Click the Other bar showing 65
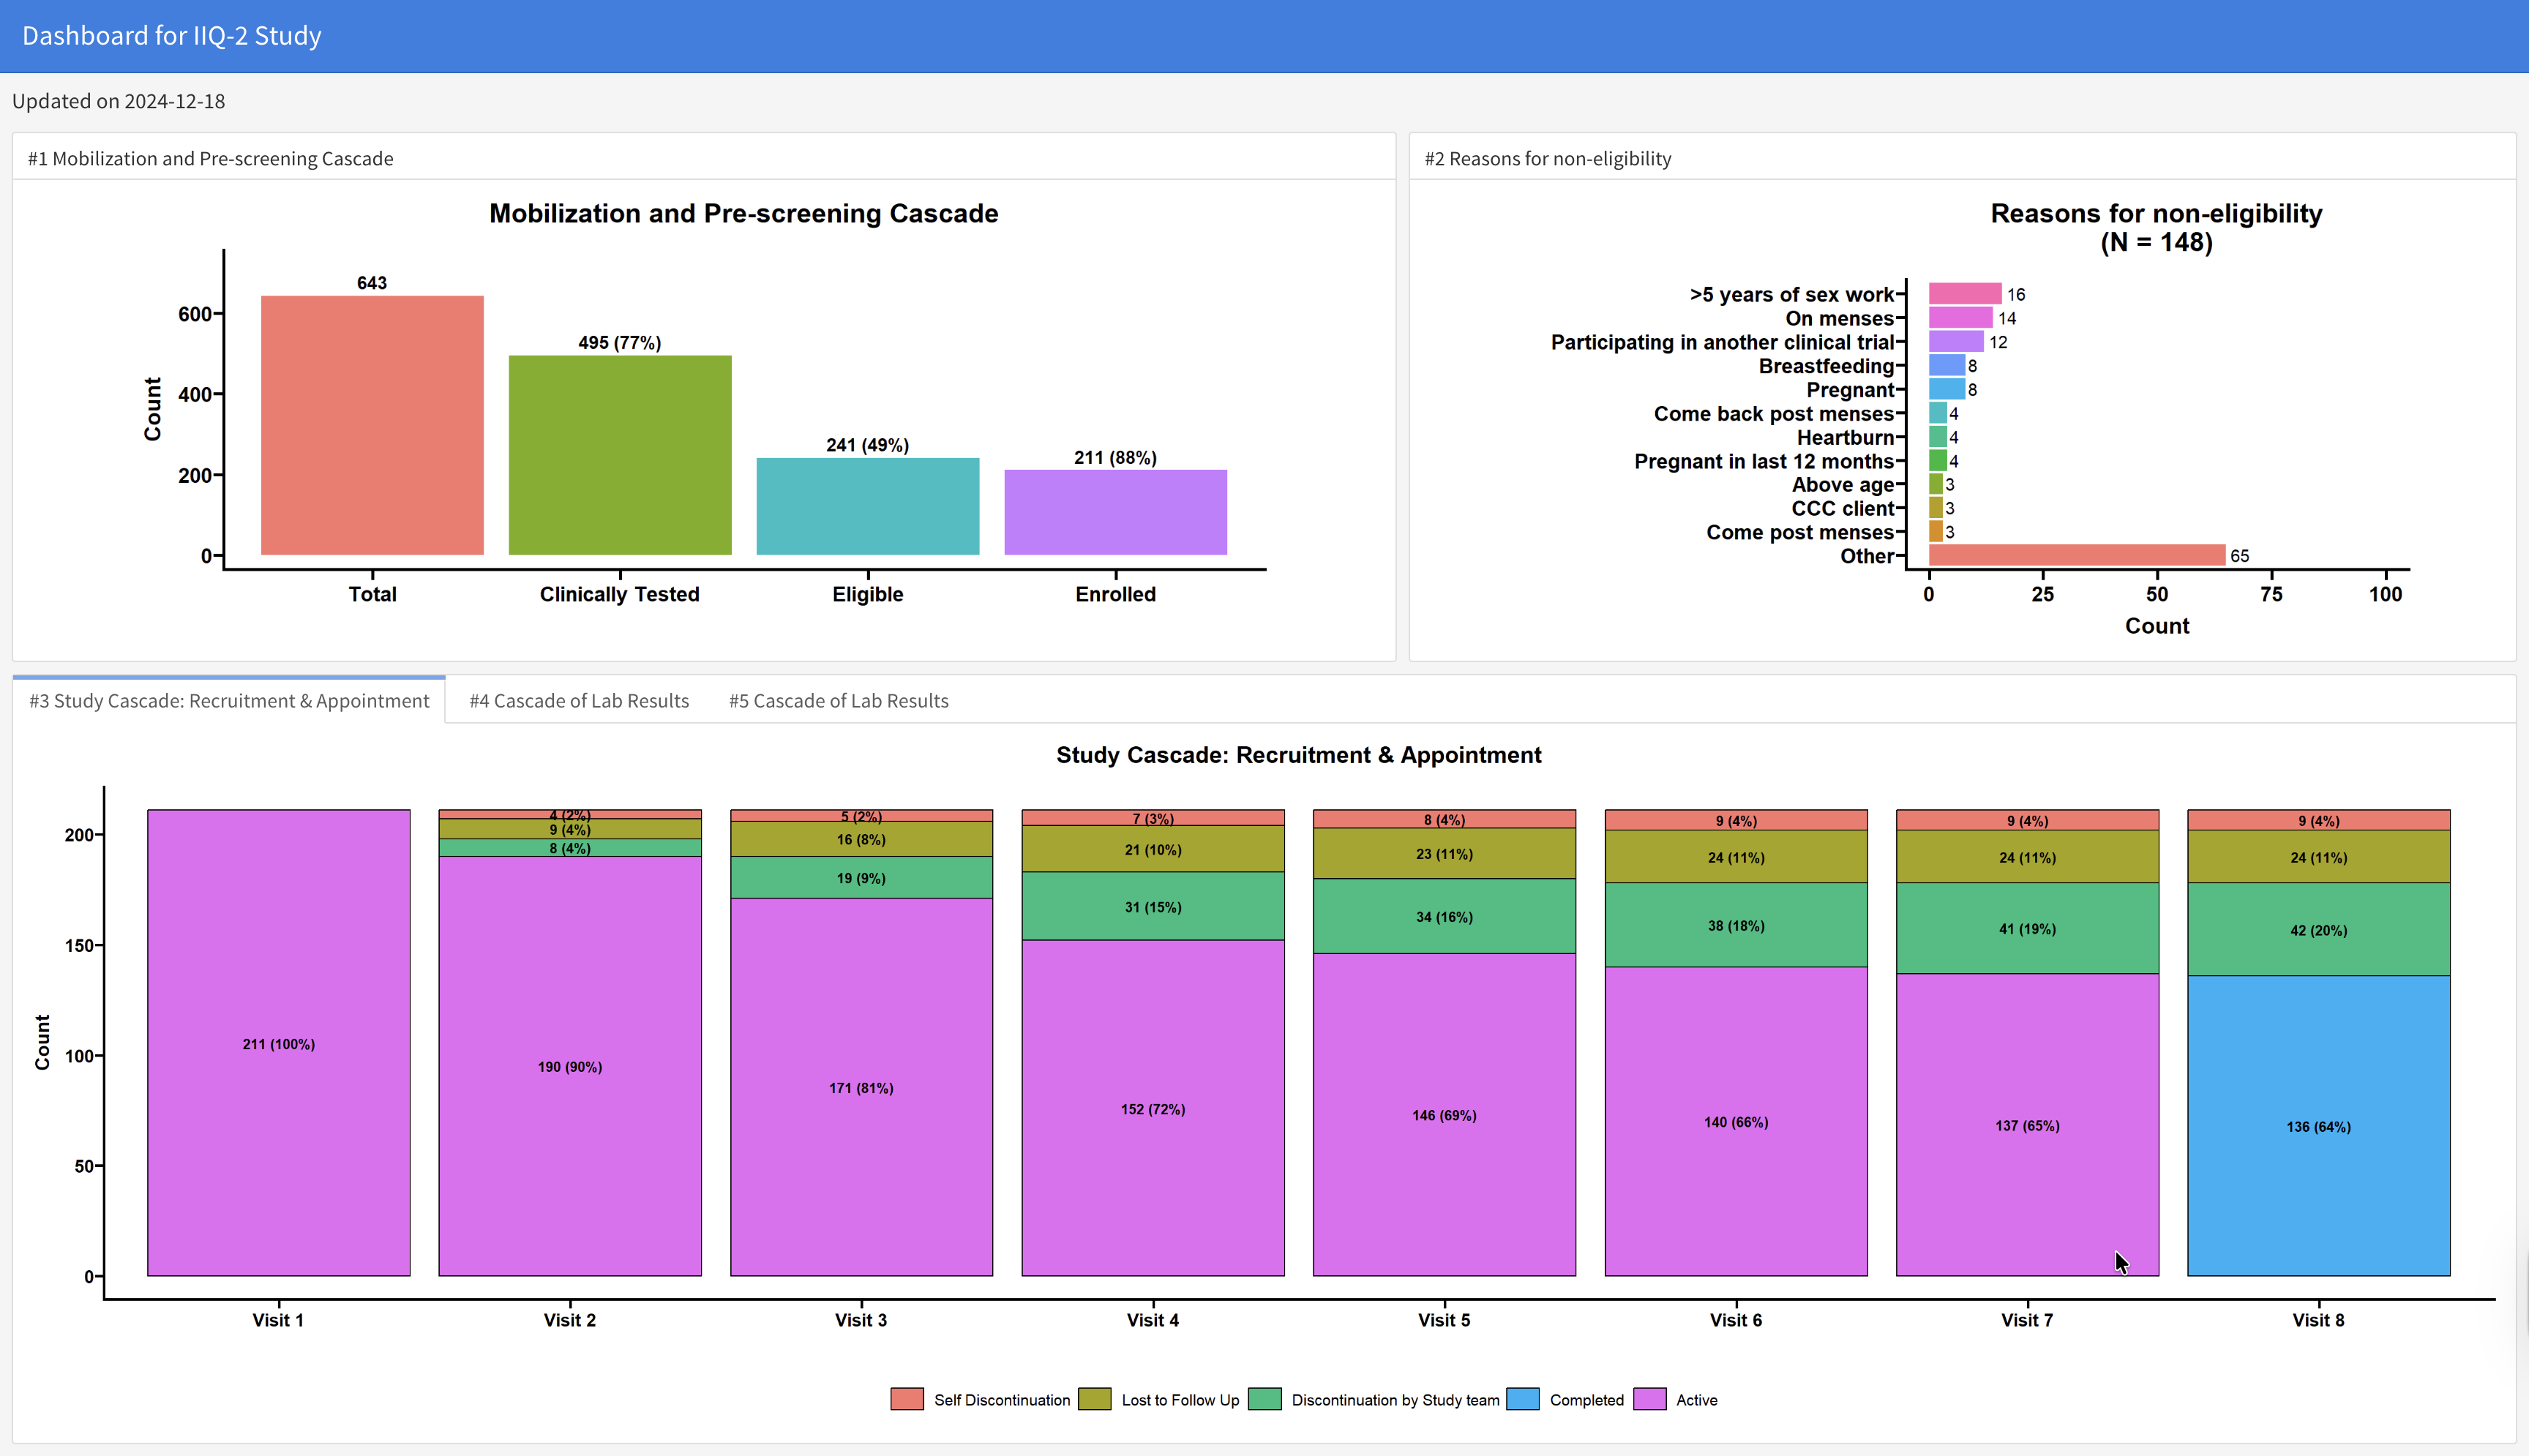 coord(2076,555)
